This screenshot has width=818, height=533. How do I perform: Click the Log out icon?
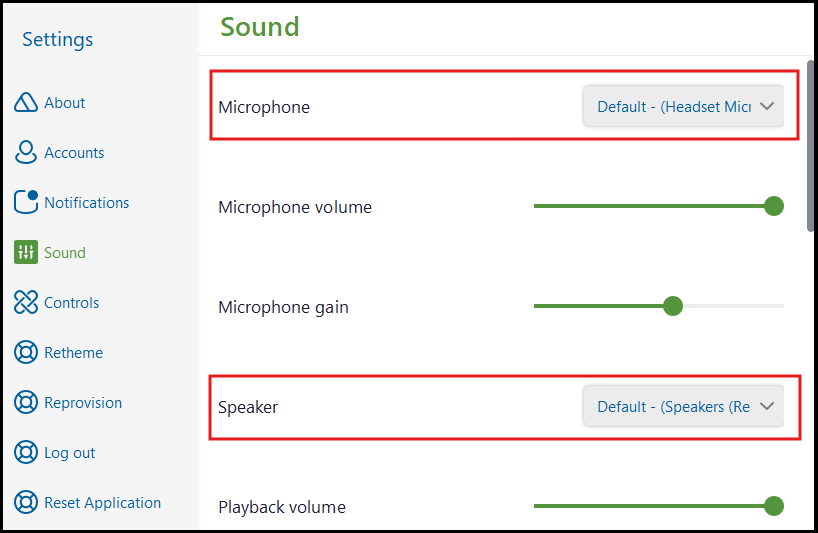click(x=26, y=453)
